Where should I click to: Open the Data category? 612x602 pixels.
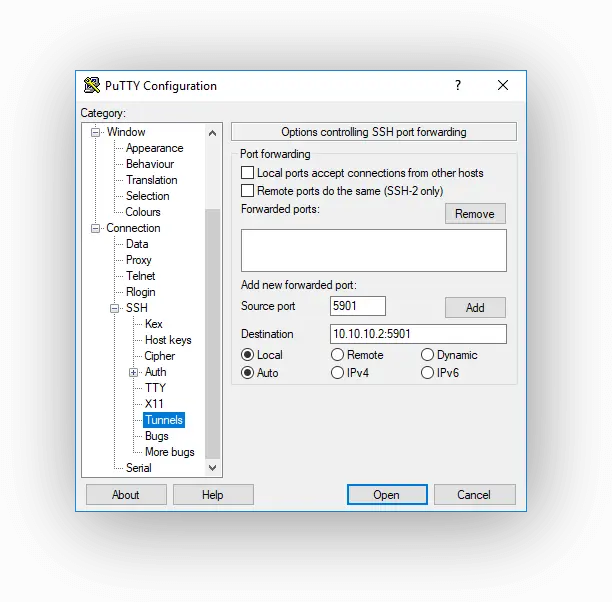pyautogui.click(x=137, y=244)
